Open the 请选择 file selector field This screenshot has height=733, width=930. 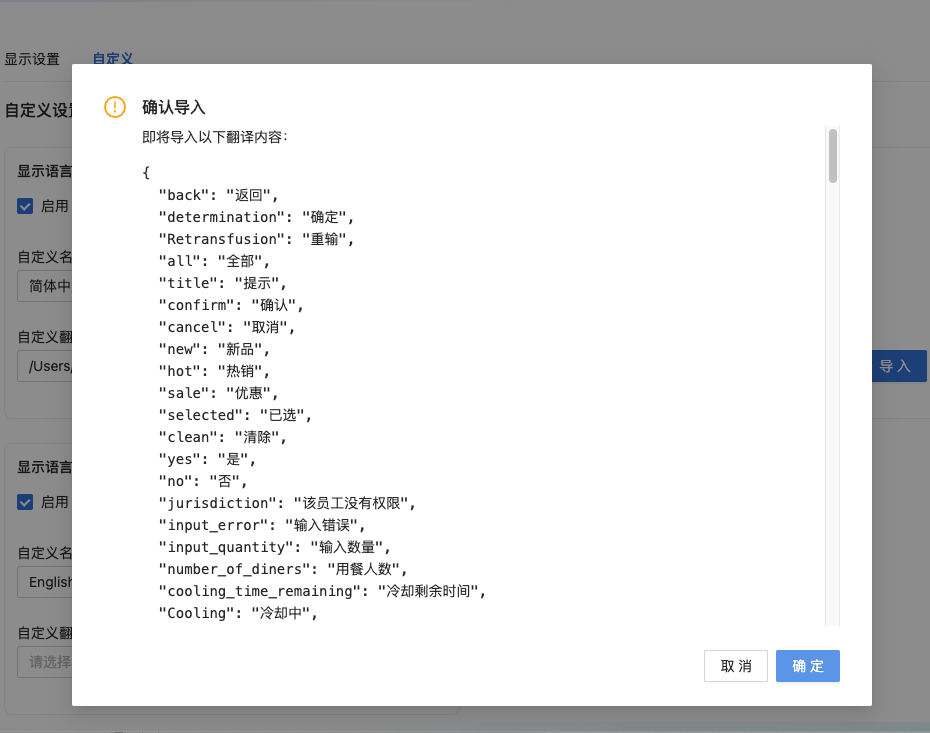pos(45,661)
